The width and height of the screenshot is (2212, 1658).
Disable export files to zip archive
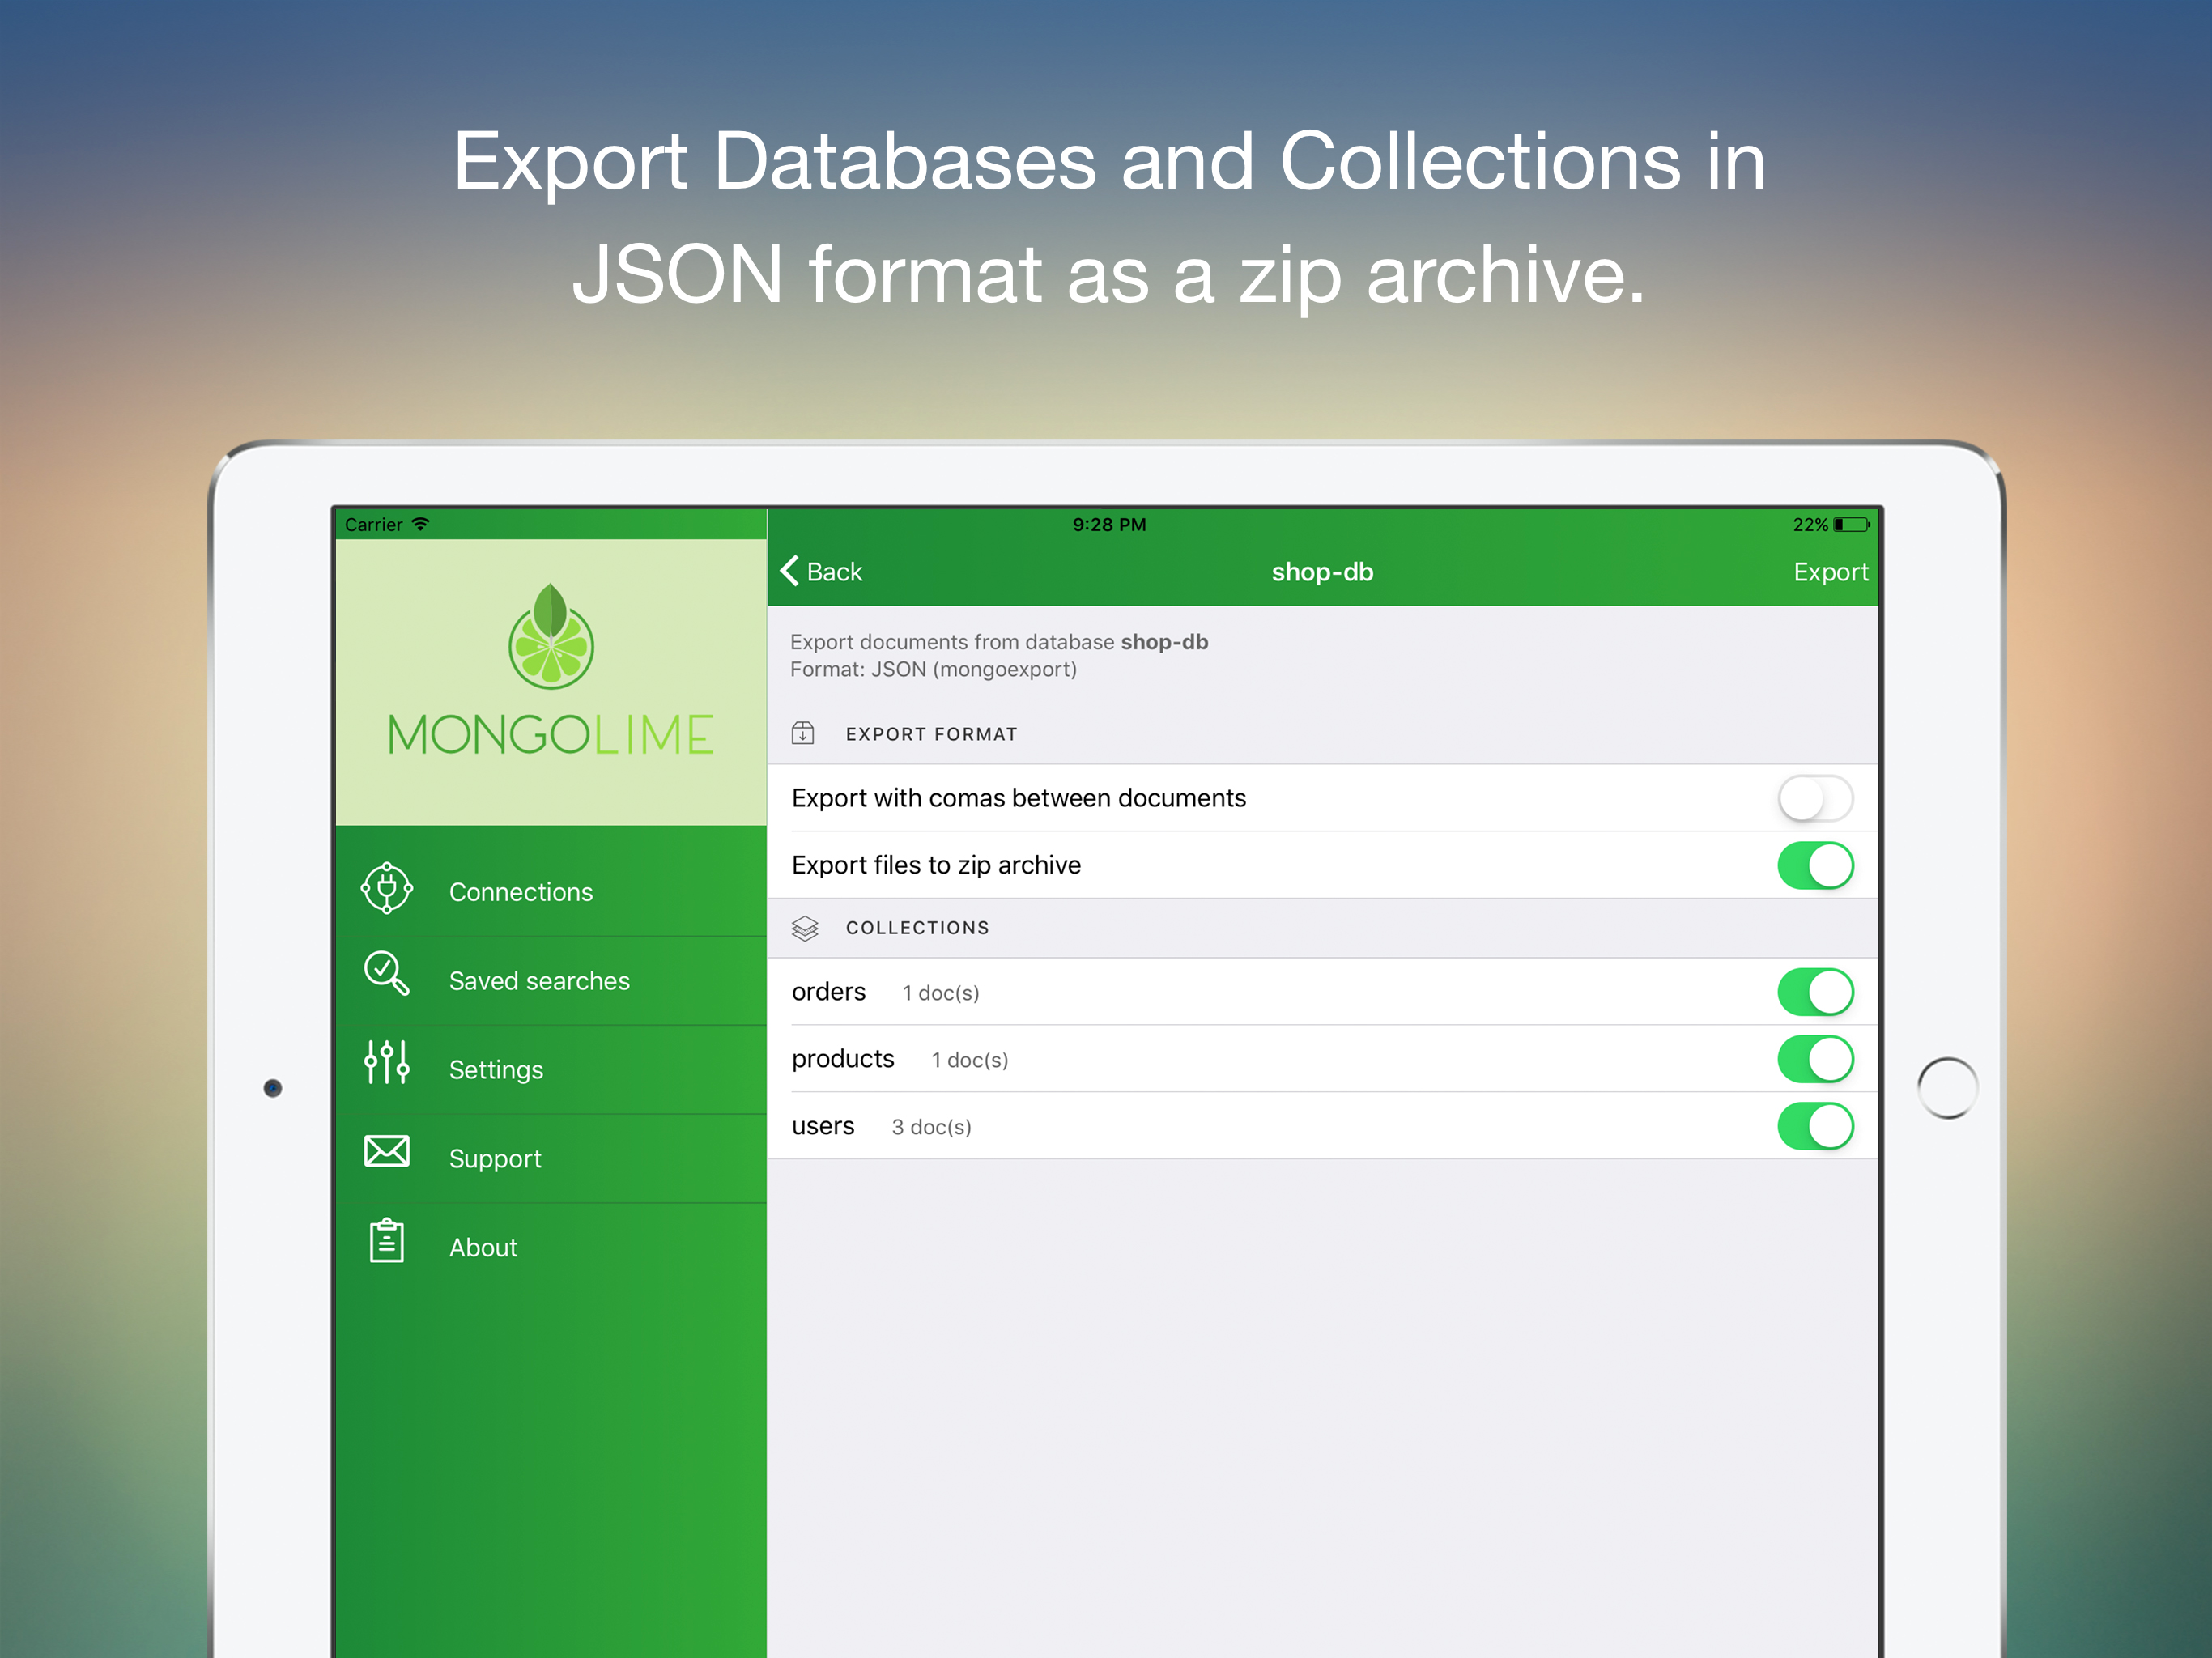[1815, 866]
